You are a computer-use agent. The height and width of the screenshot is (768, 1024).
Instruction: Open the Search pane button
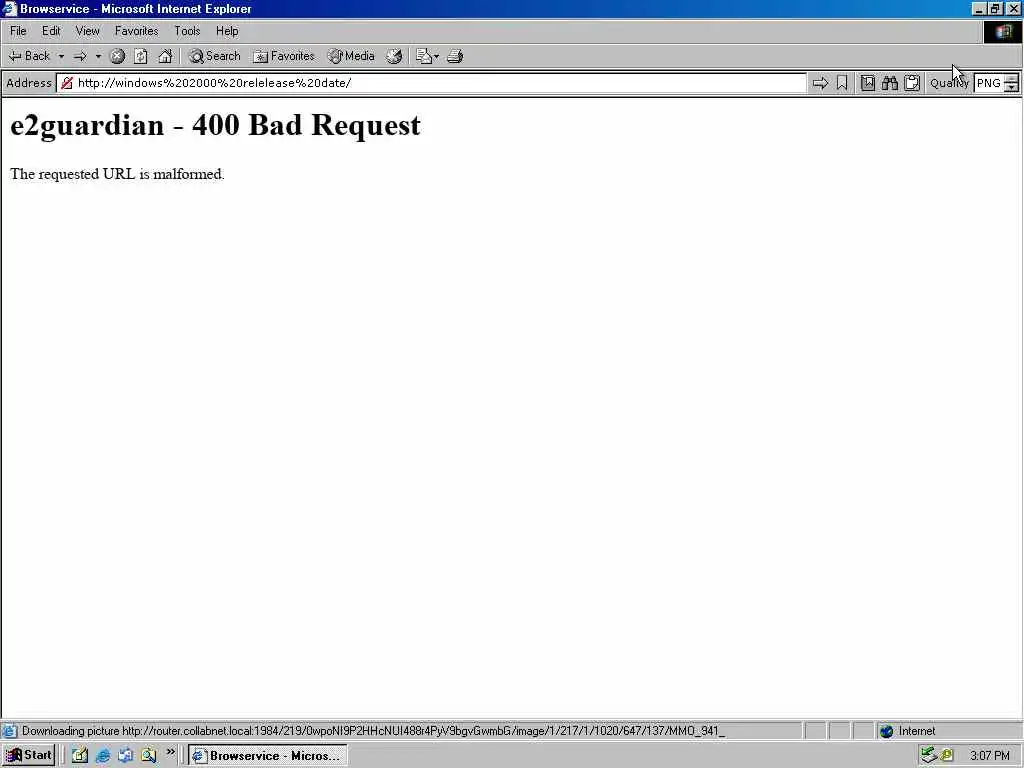click(x=214, y=56)
